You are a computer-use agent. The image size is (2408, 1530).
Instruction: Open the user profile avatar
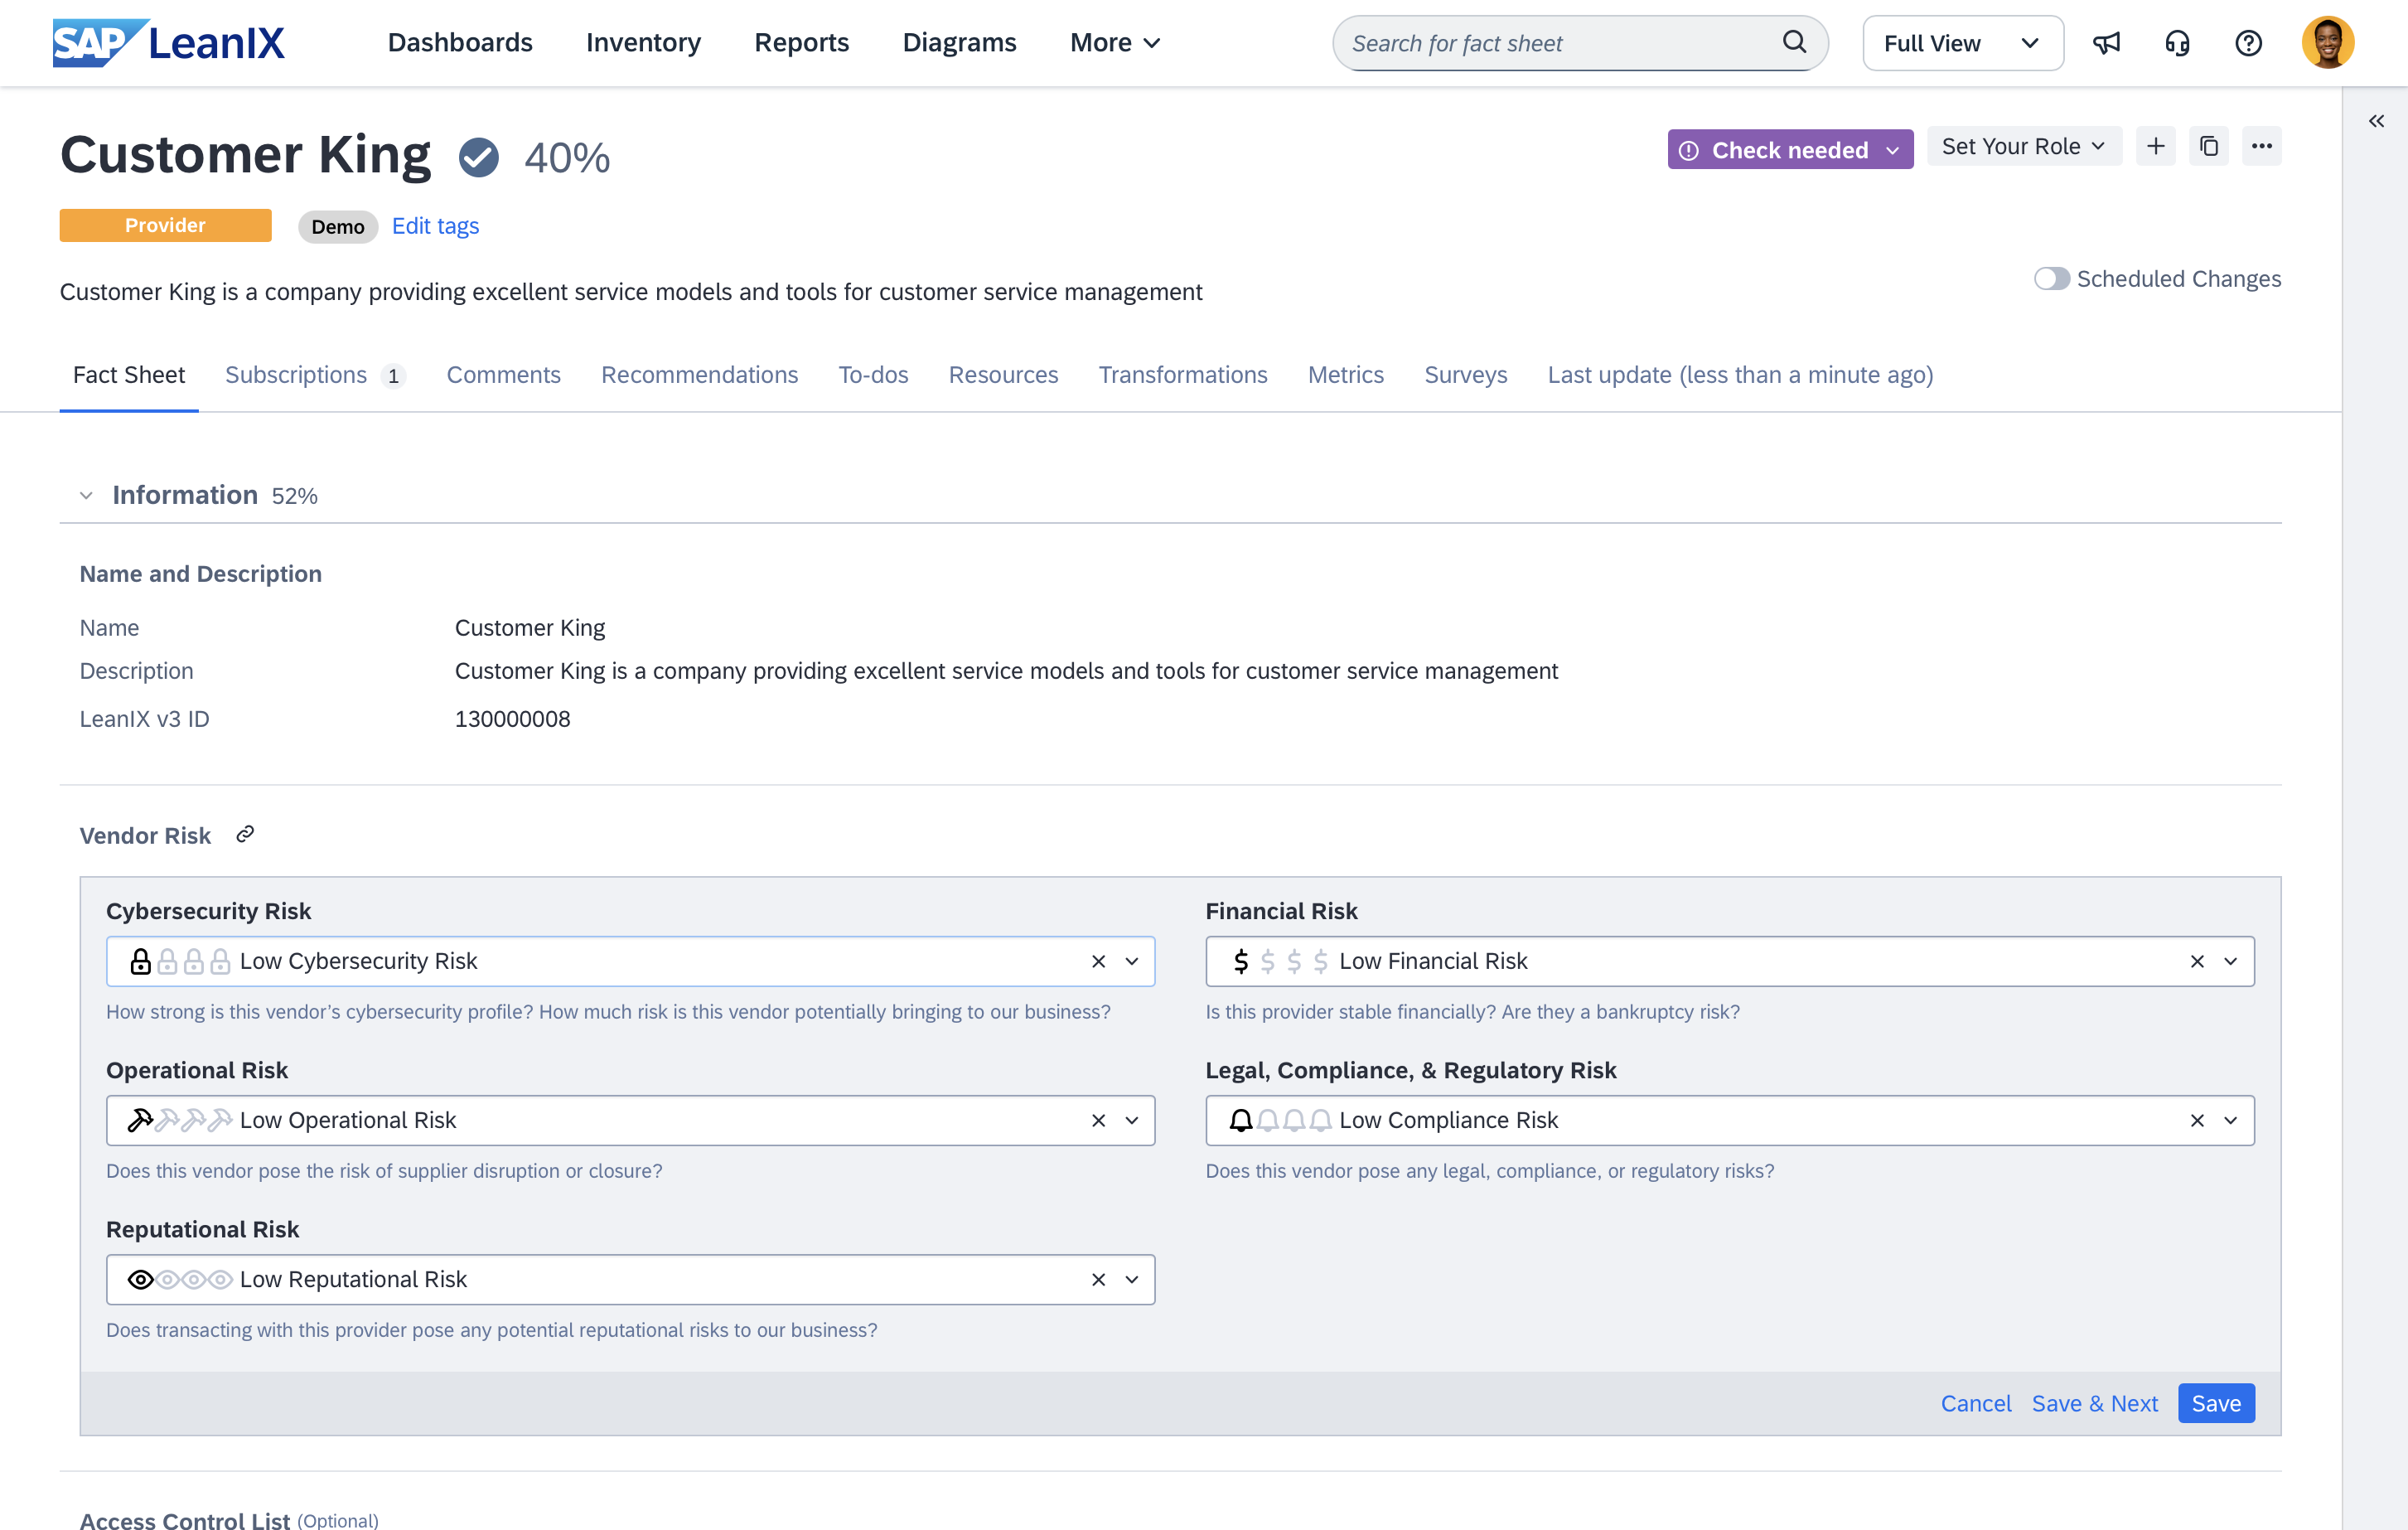pos(2327,43)
